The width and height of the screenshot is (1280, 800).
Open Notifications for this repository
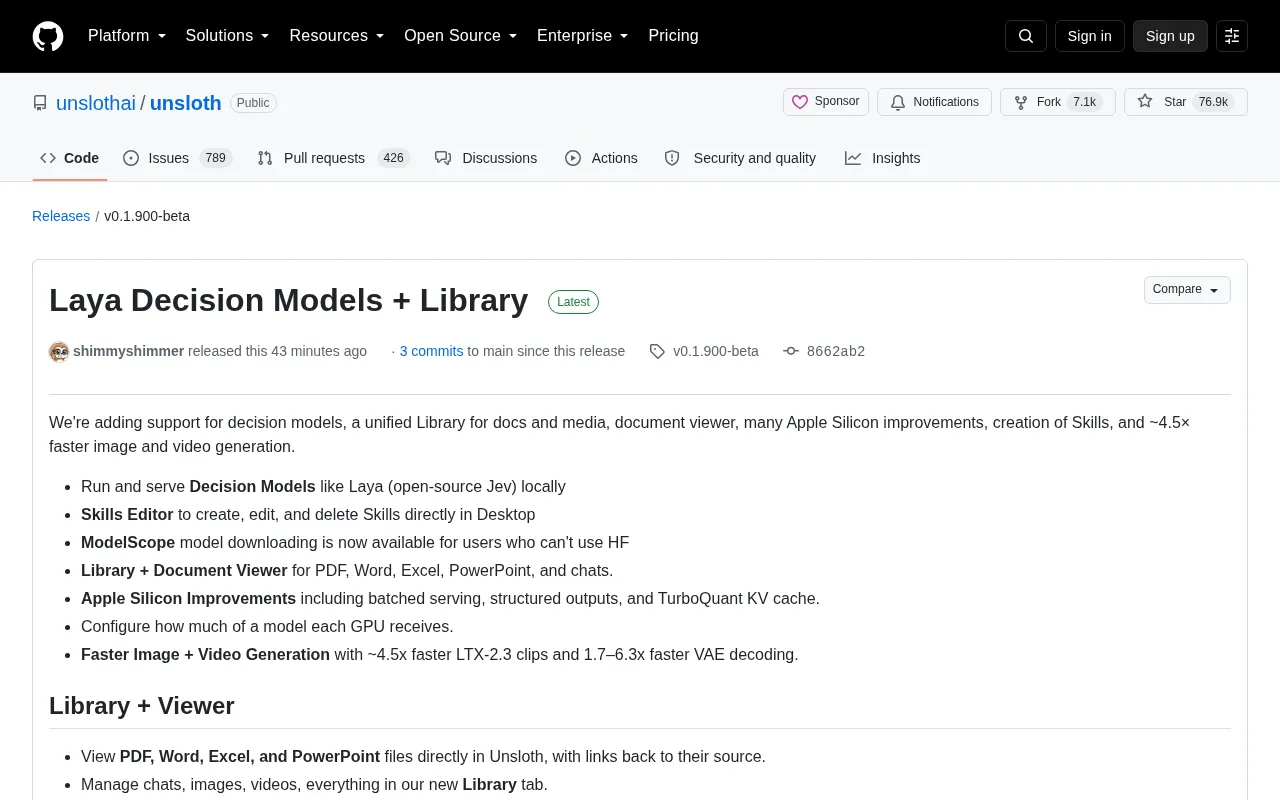coord(934,102)
